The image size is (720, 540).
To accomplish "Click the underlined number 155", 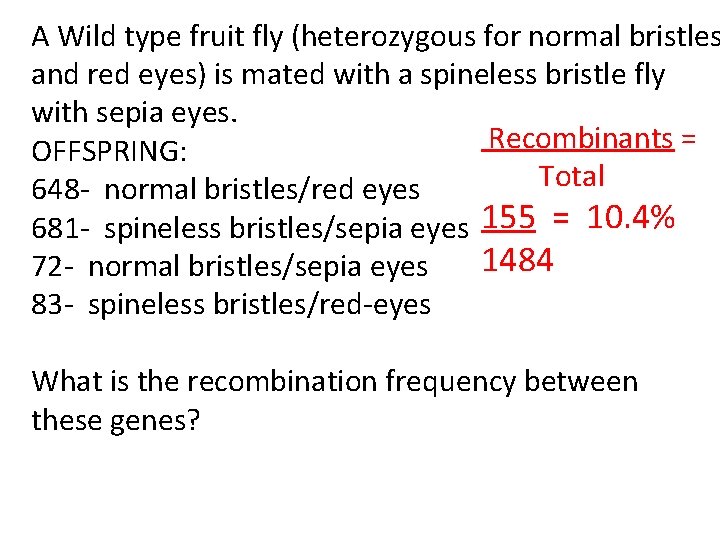I will click(508, 217).
